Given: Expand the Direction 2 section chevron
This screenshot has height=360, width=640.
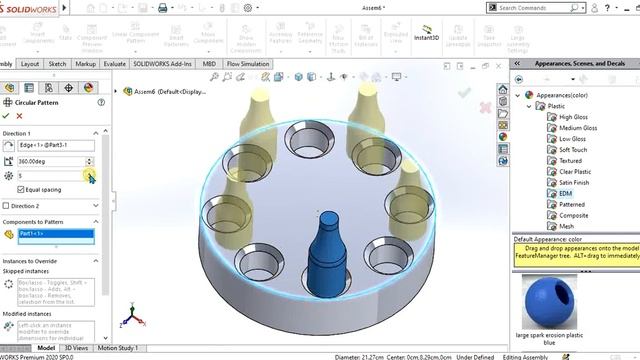Looking at the screenshot, I should point(96,206).
